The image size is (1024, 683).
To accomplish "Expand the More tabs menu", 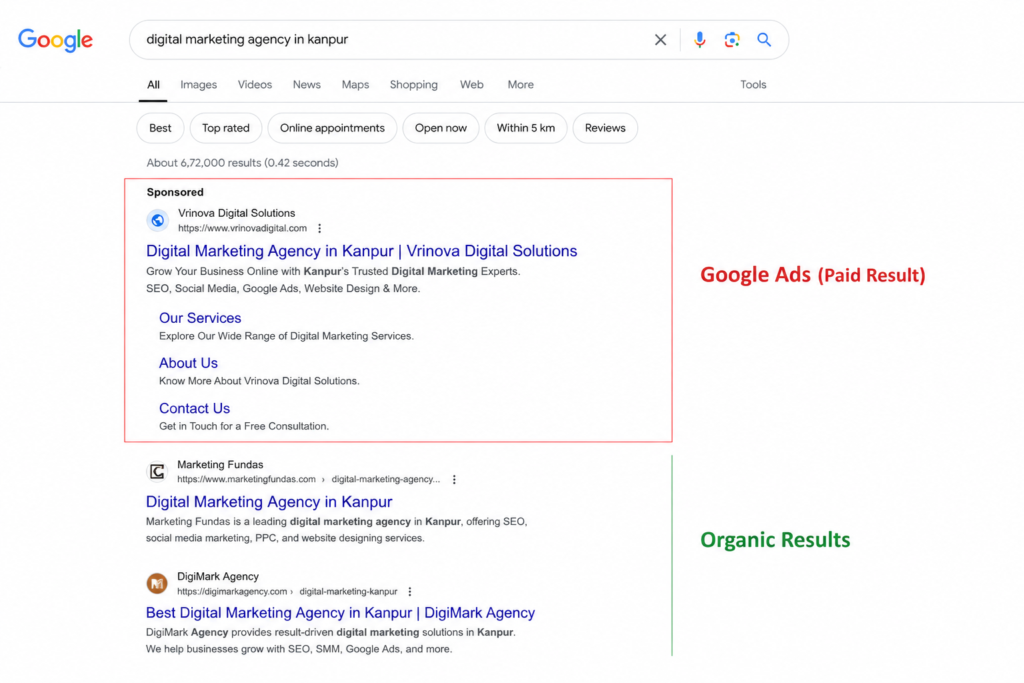I will (x=520, y=85).
